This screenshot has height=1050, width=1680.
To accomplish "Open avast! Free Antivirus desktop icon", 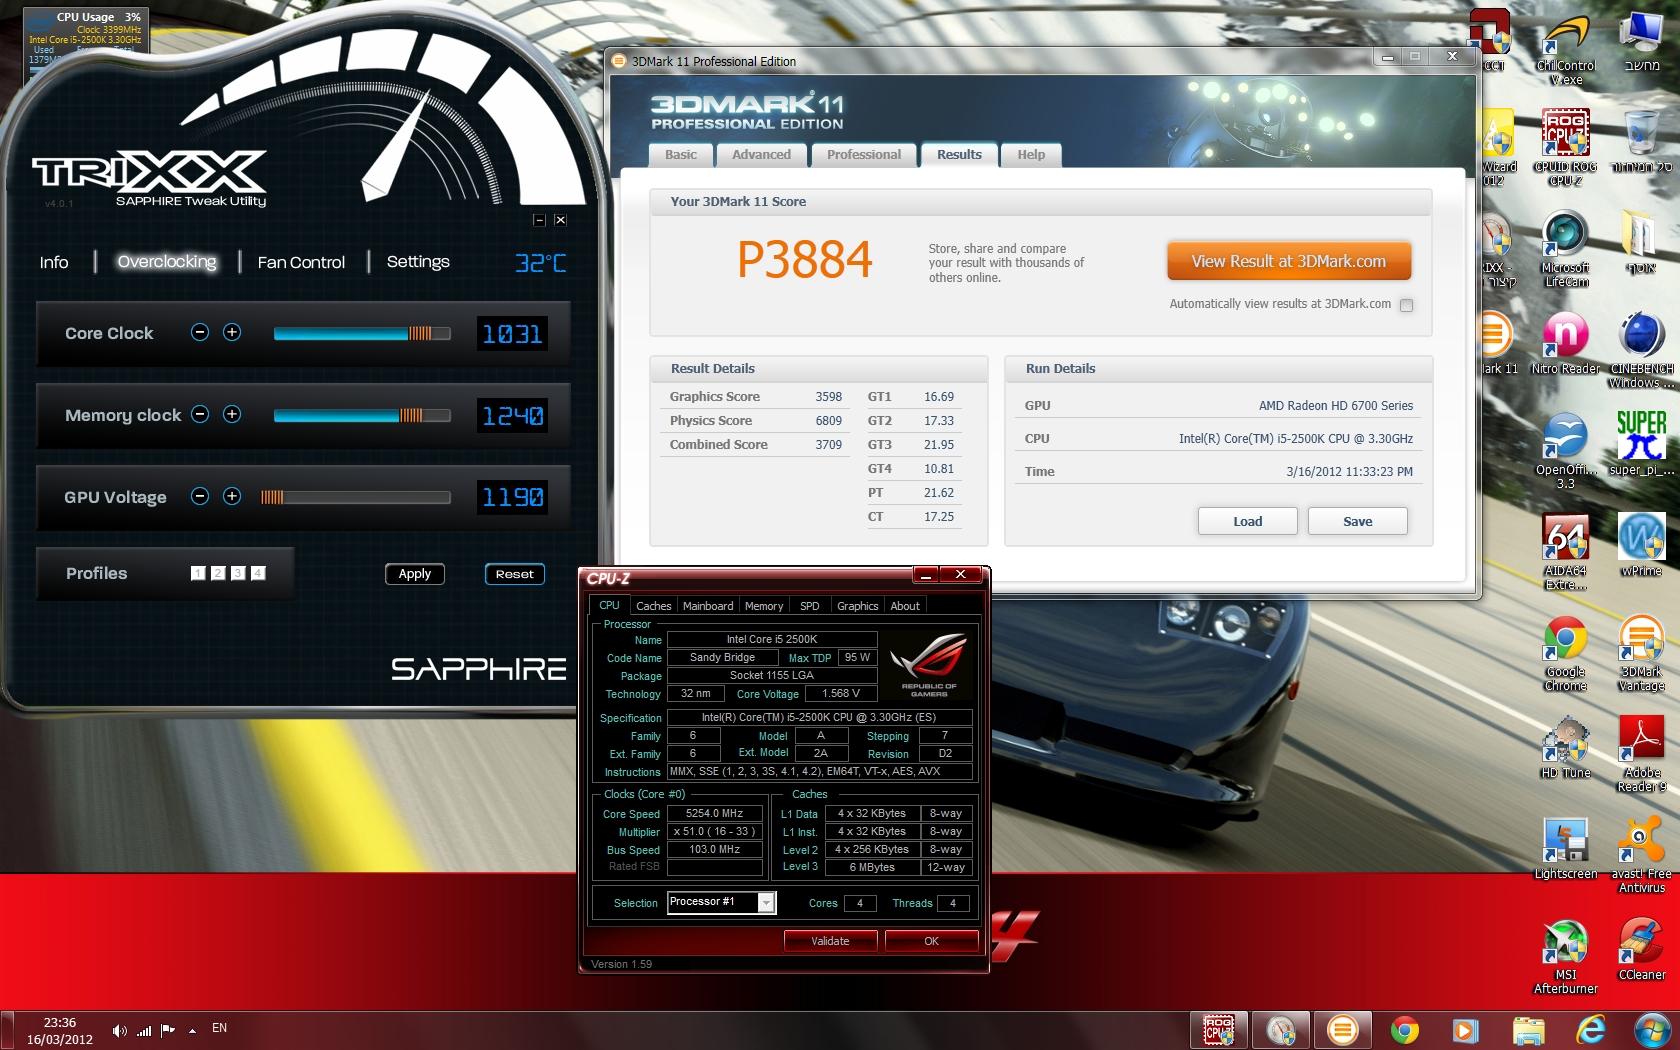I will [x=1642, y=855].
